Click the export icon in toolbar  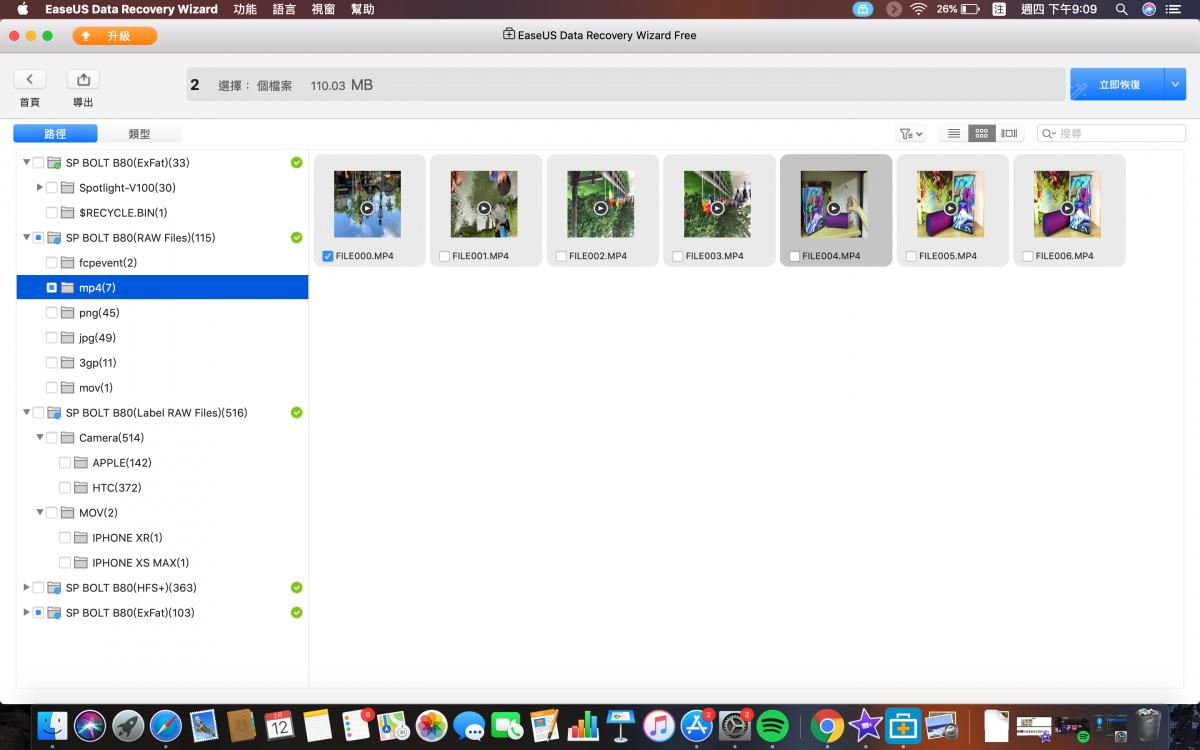[83, 80]
